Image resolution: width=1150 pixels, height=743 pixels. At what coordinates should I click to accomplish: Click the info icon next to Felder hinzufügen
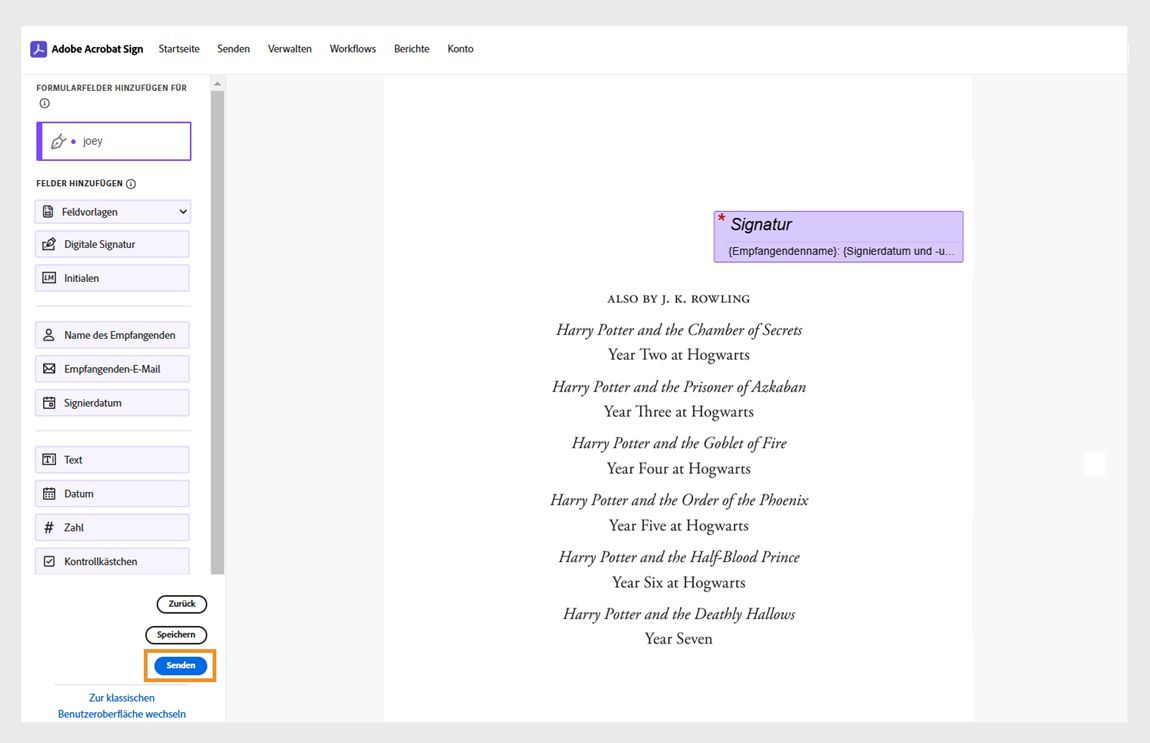pyautogui.click(x=131, y=184)
